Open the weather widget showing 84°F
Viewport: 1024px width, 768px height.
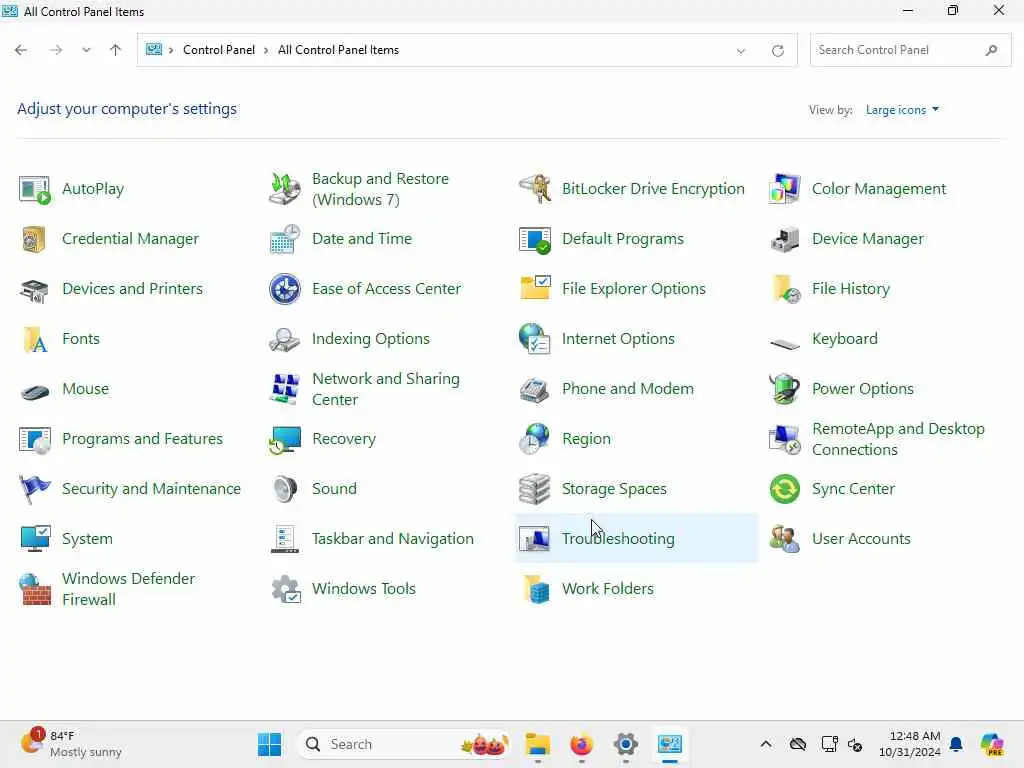[x=71, y=744]
